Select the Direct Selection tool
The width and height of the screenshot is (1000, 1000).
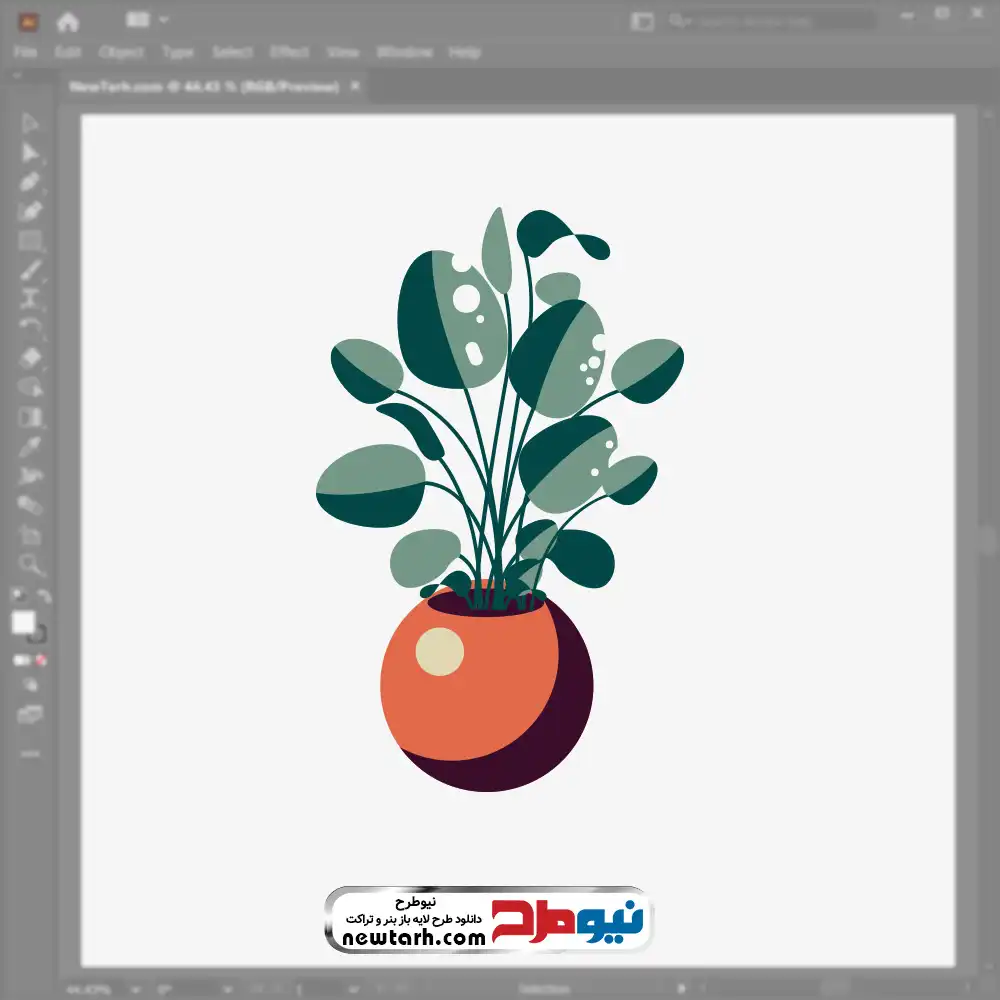(30, 153)
